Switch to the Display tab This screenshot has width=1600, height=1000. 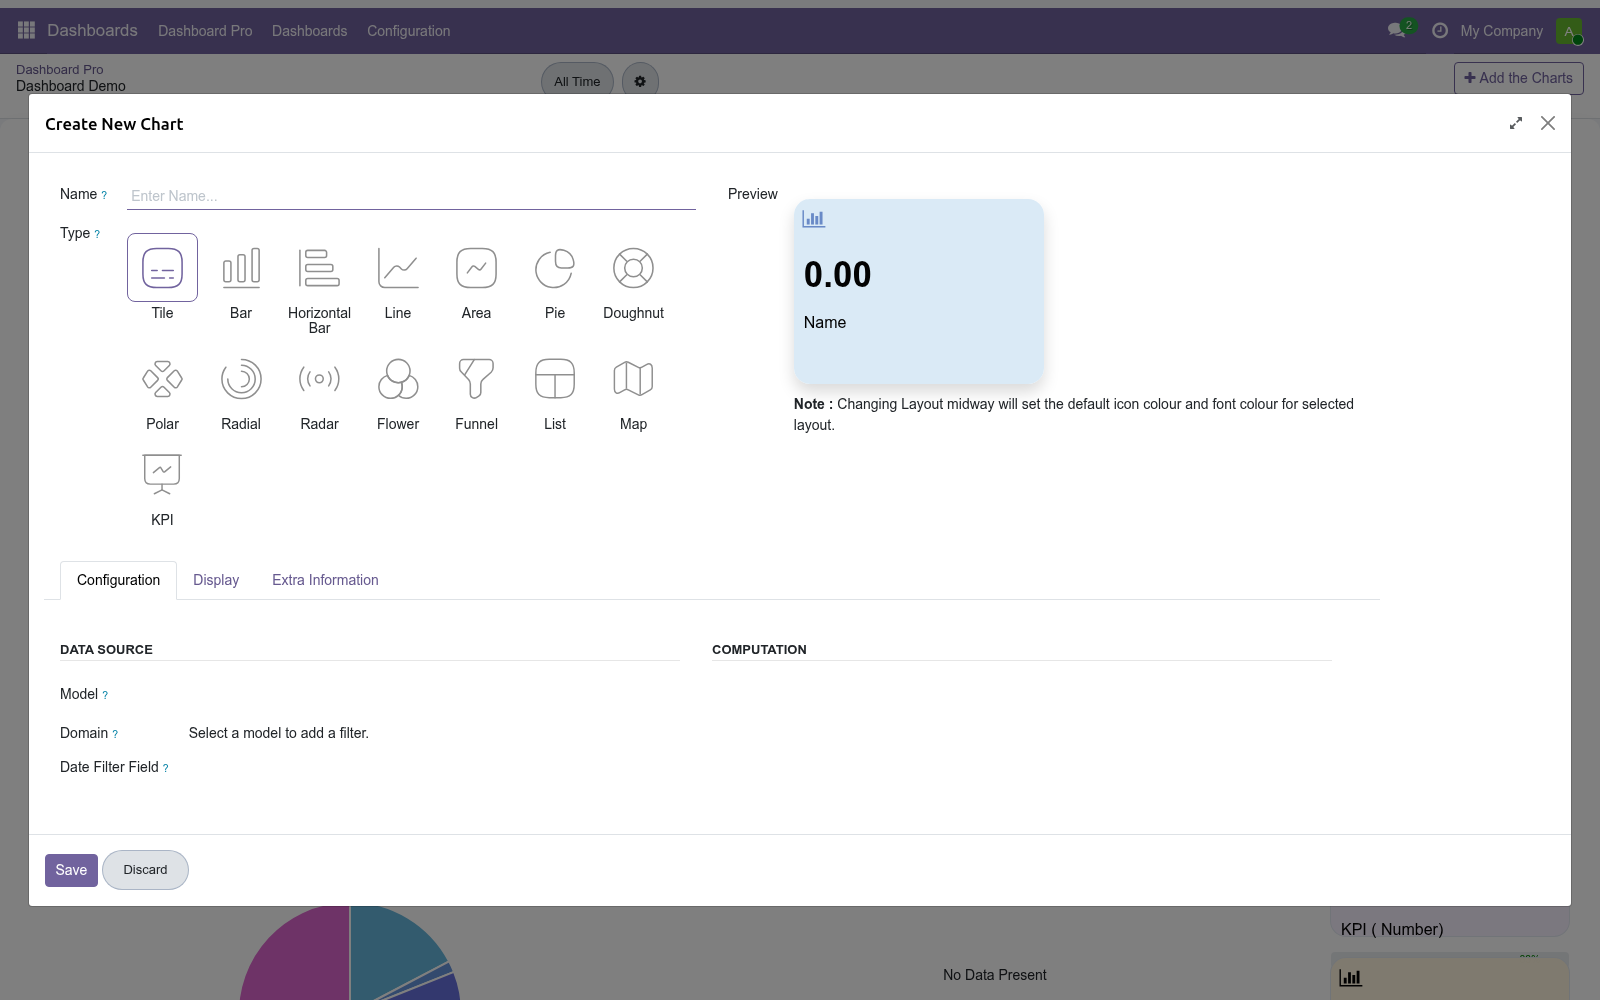[216, 580]
